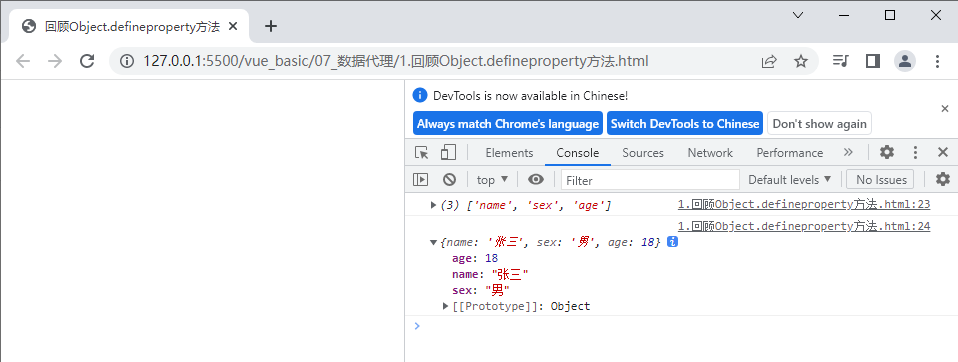This screenshot has height=362, width=958.
Task: Click the address bar URL
Action: point(395,61)
